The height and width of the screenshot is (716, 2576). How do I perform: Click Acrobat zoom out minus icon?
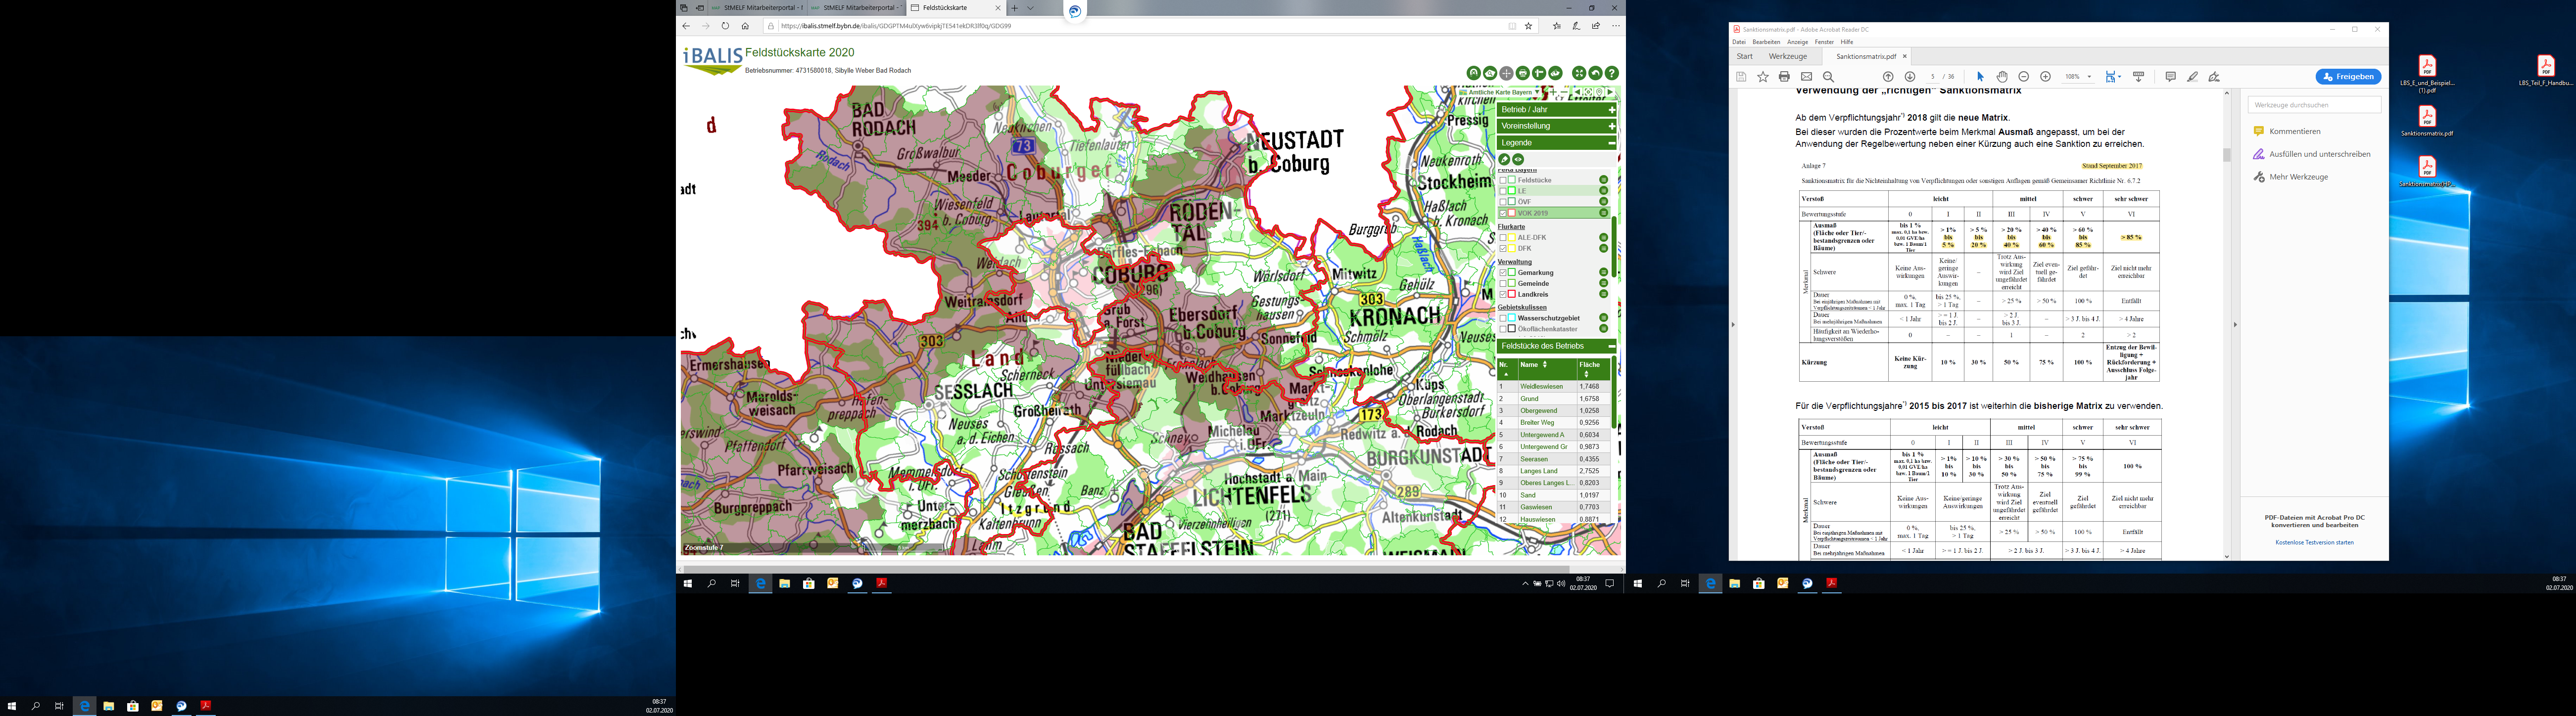[x=2024, y=77]
